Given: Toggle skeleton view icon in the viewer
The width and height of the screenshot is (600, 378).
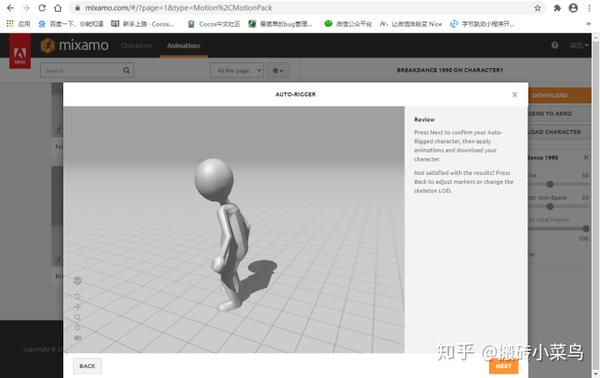Looking at the screenshot, I should [77, 281].
